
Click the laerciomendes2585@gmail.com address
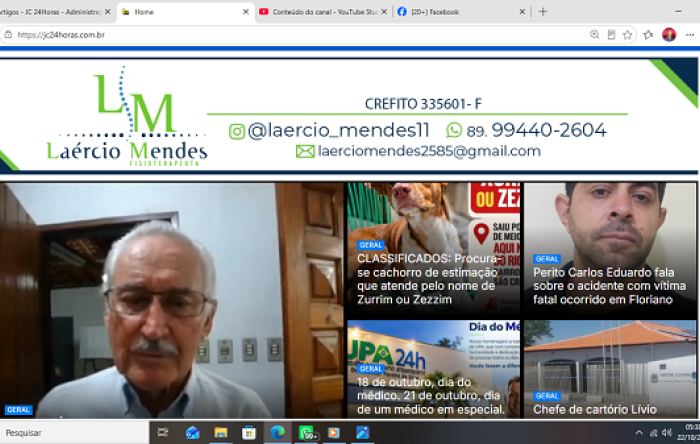click(429, 152)
